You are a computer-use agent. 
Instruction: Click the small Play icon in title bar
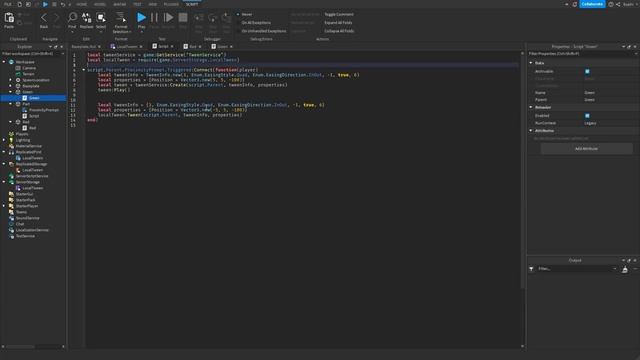(45, 4)
